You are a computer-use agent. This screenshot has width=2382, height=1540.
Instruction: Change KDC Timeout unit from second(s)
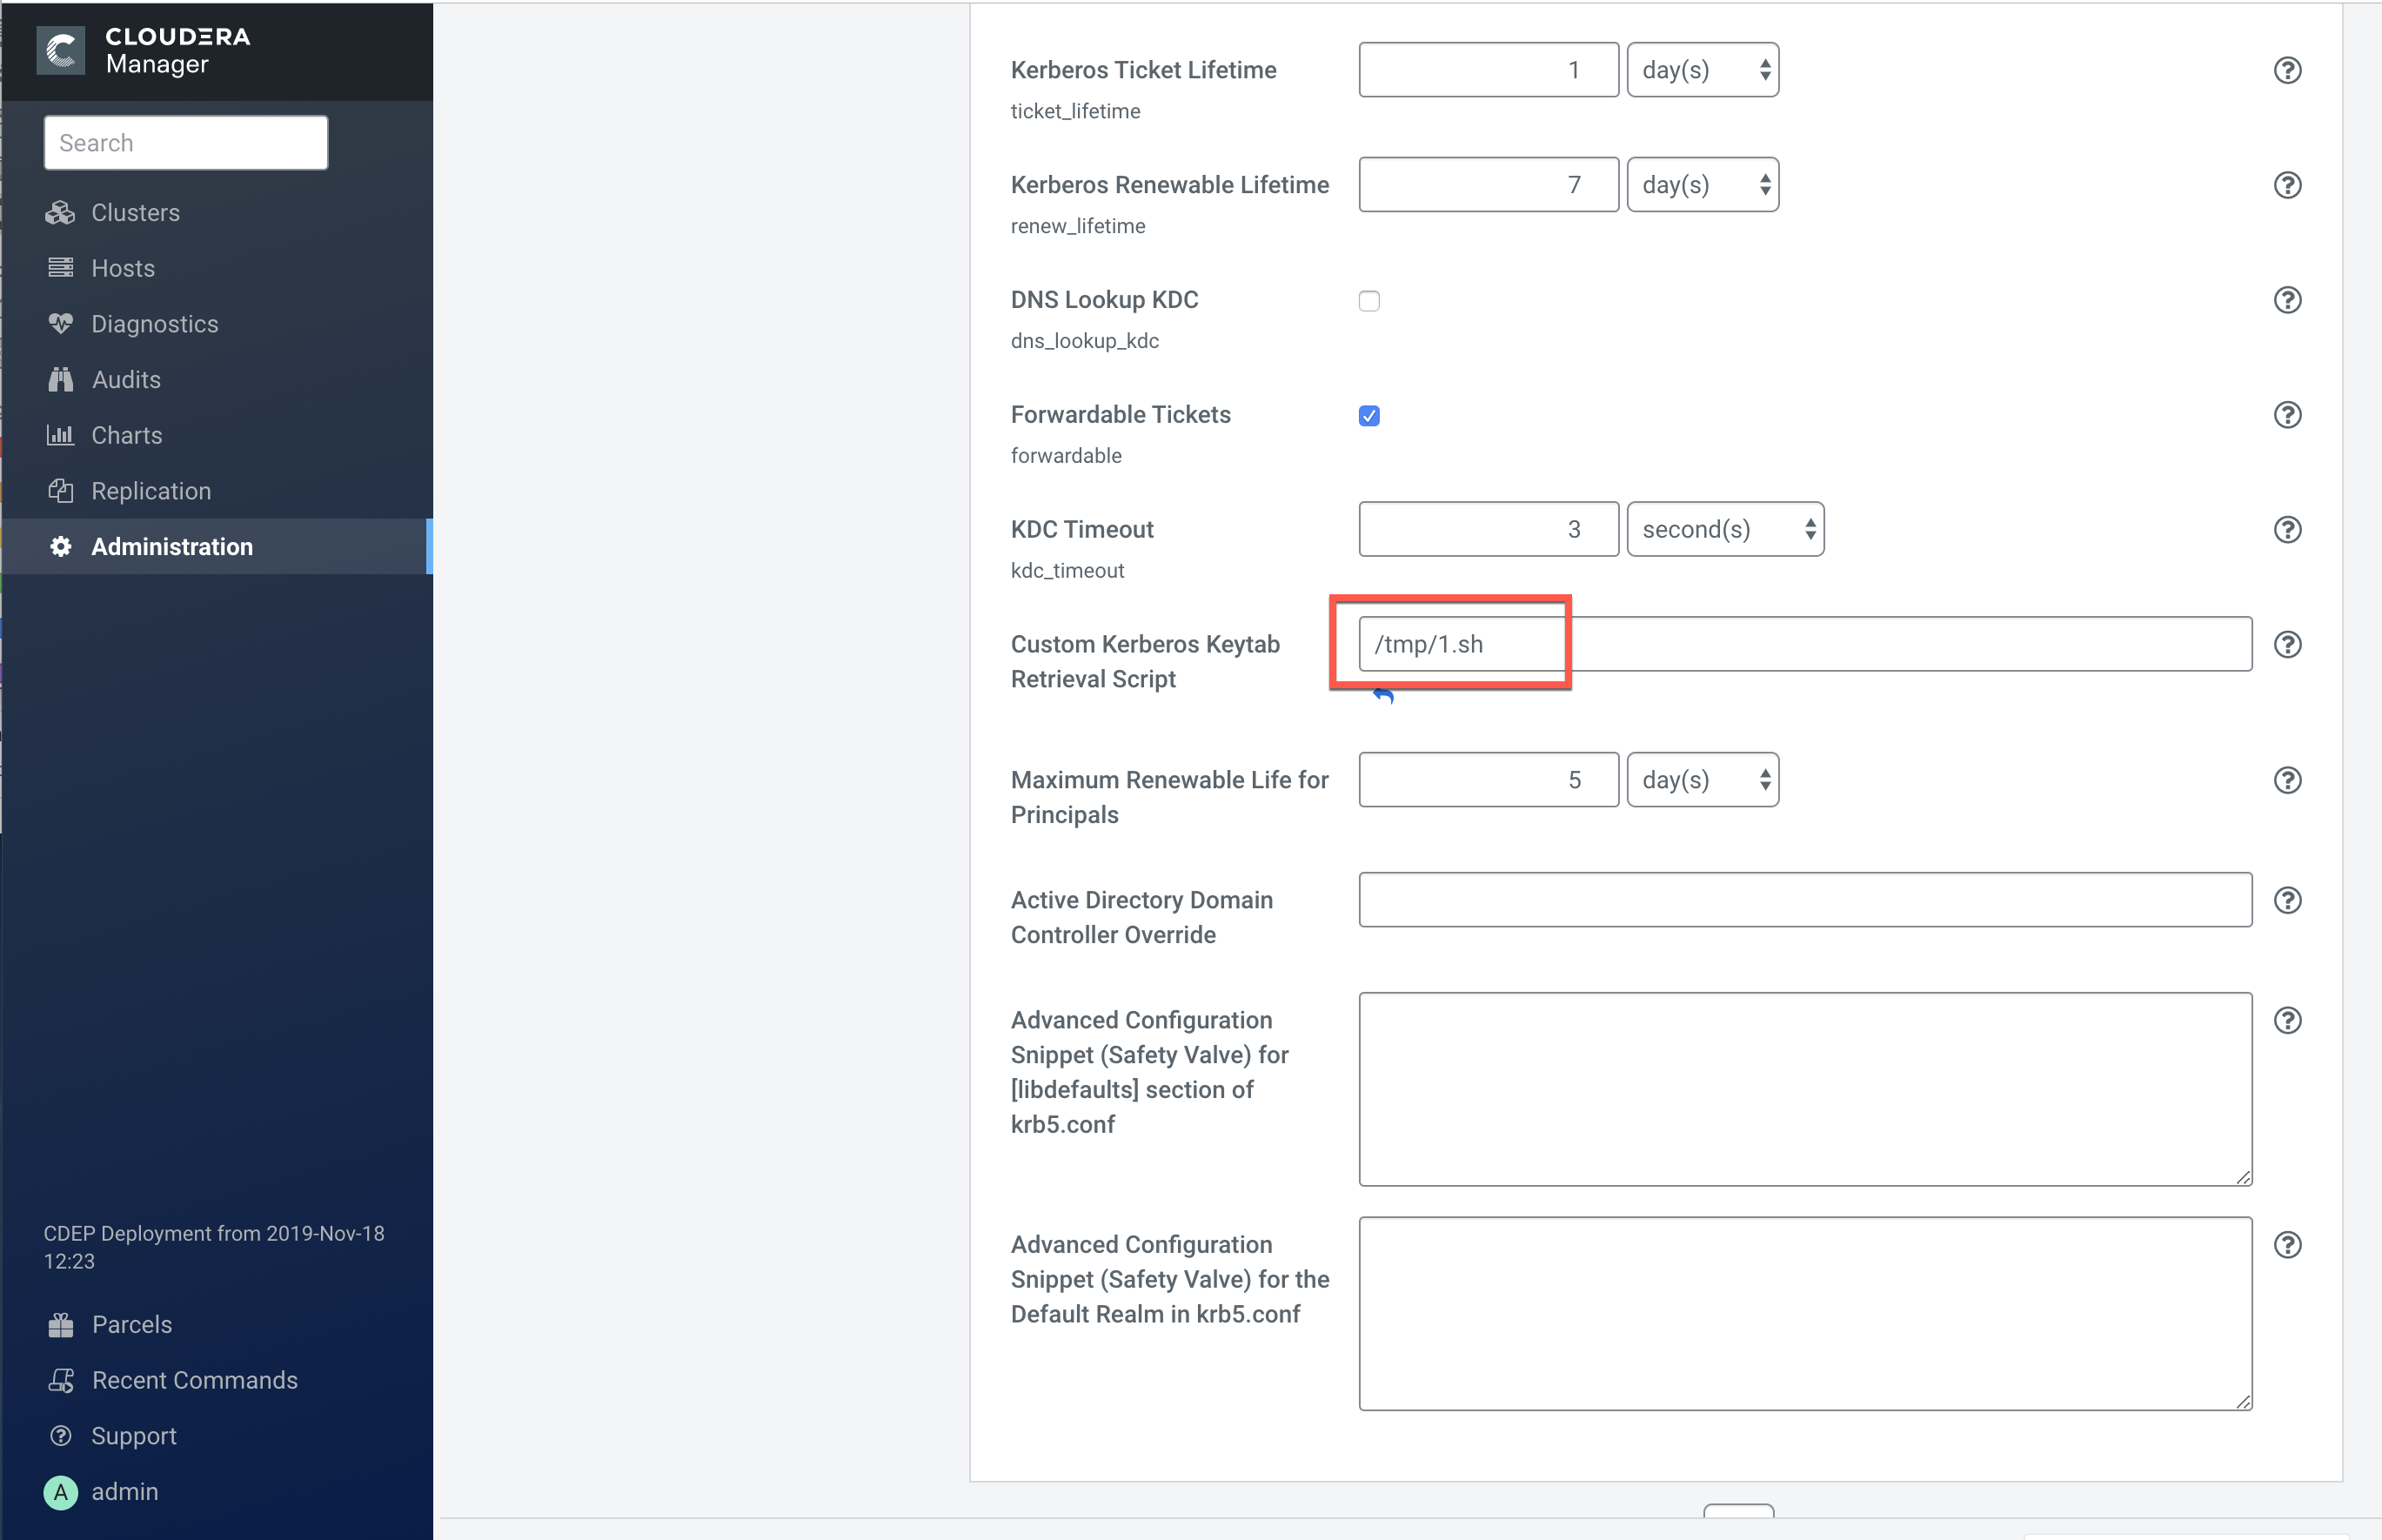coord(1724,530)
